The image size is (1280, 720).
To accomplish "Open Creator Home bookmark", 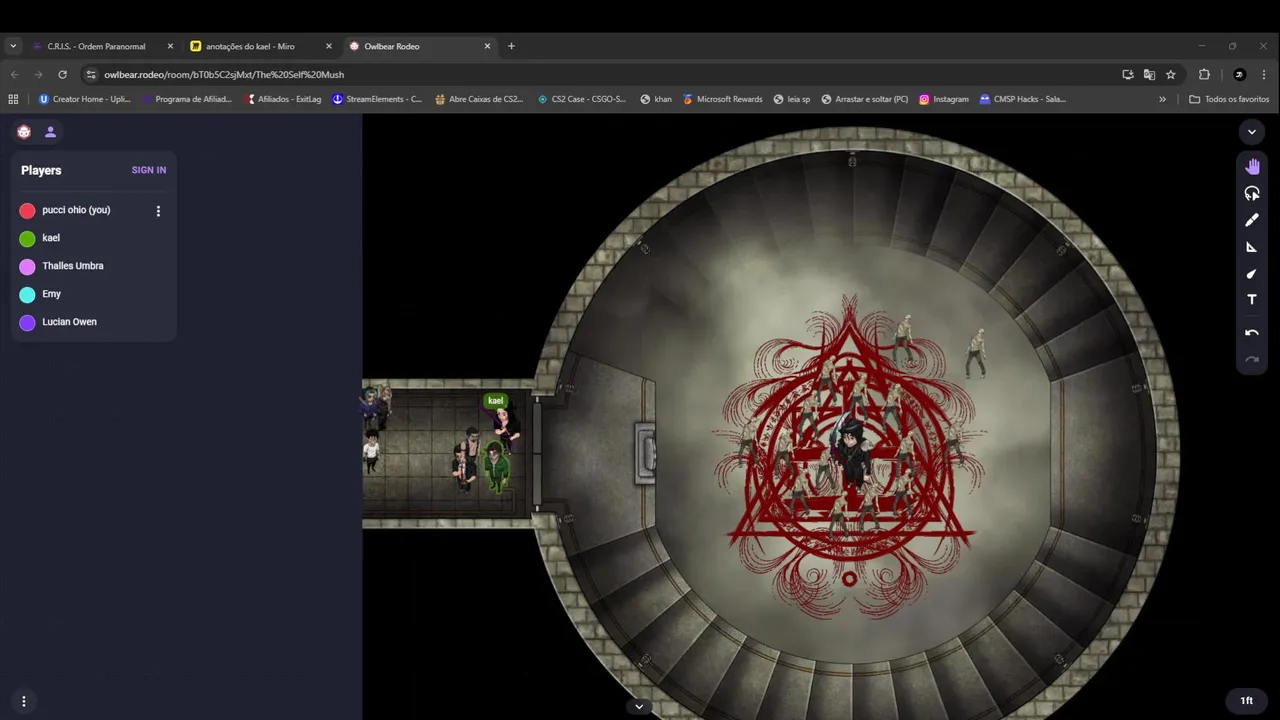I will tap(85, 99).
